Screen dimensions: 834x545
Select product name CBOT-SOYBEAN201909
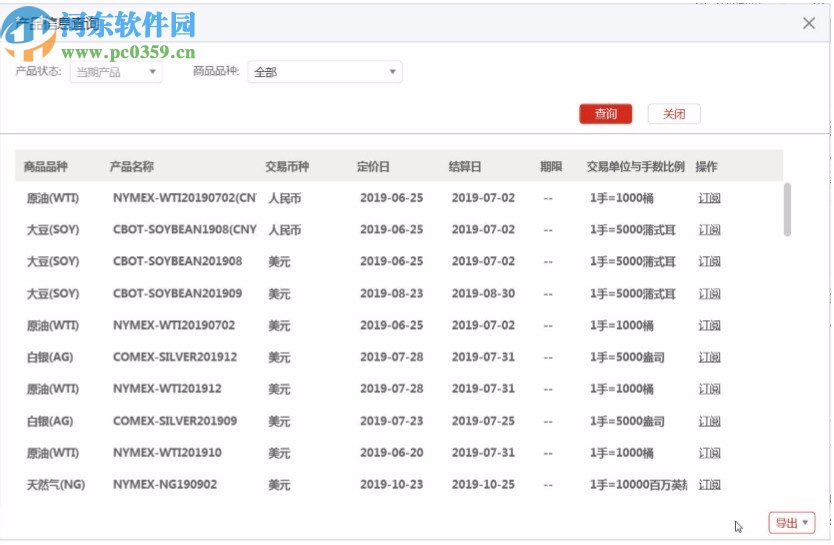click(177, 294)
